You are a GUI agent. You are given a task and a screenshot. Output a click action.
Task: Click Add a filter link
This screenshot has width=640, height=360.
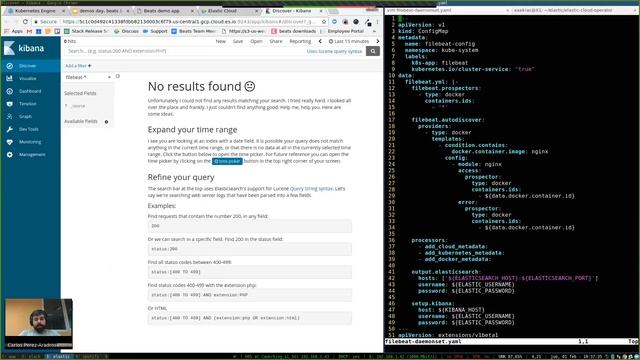click(x=78, y=66)
